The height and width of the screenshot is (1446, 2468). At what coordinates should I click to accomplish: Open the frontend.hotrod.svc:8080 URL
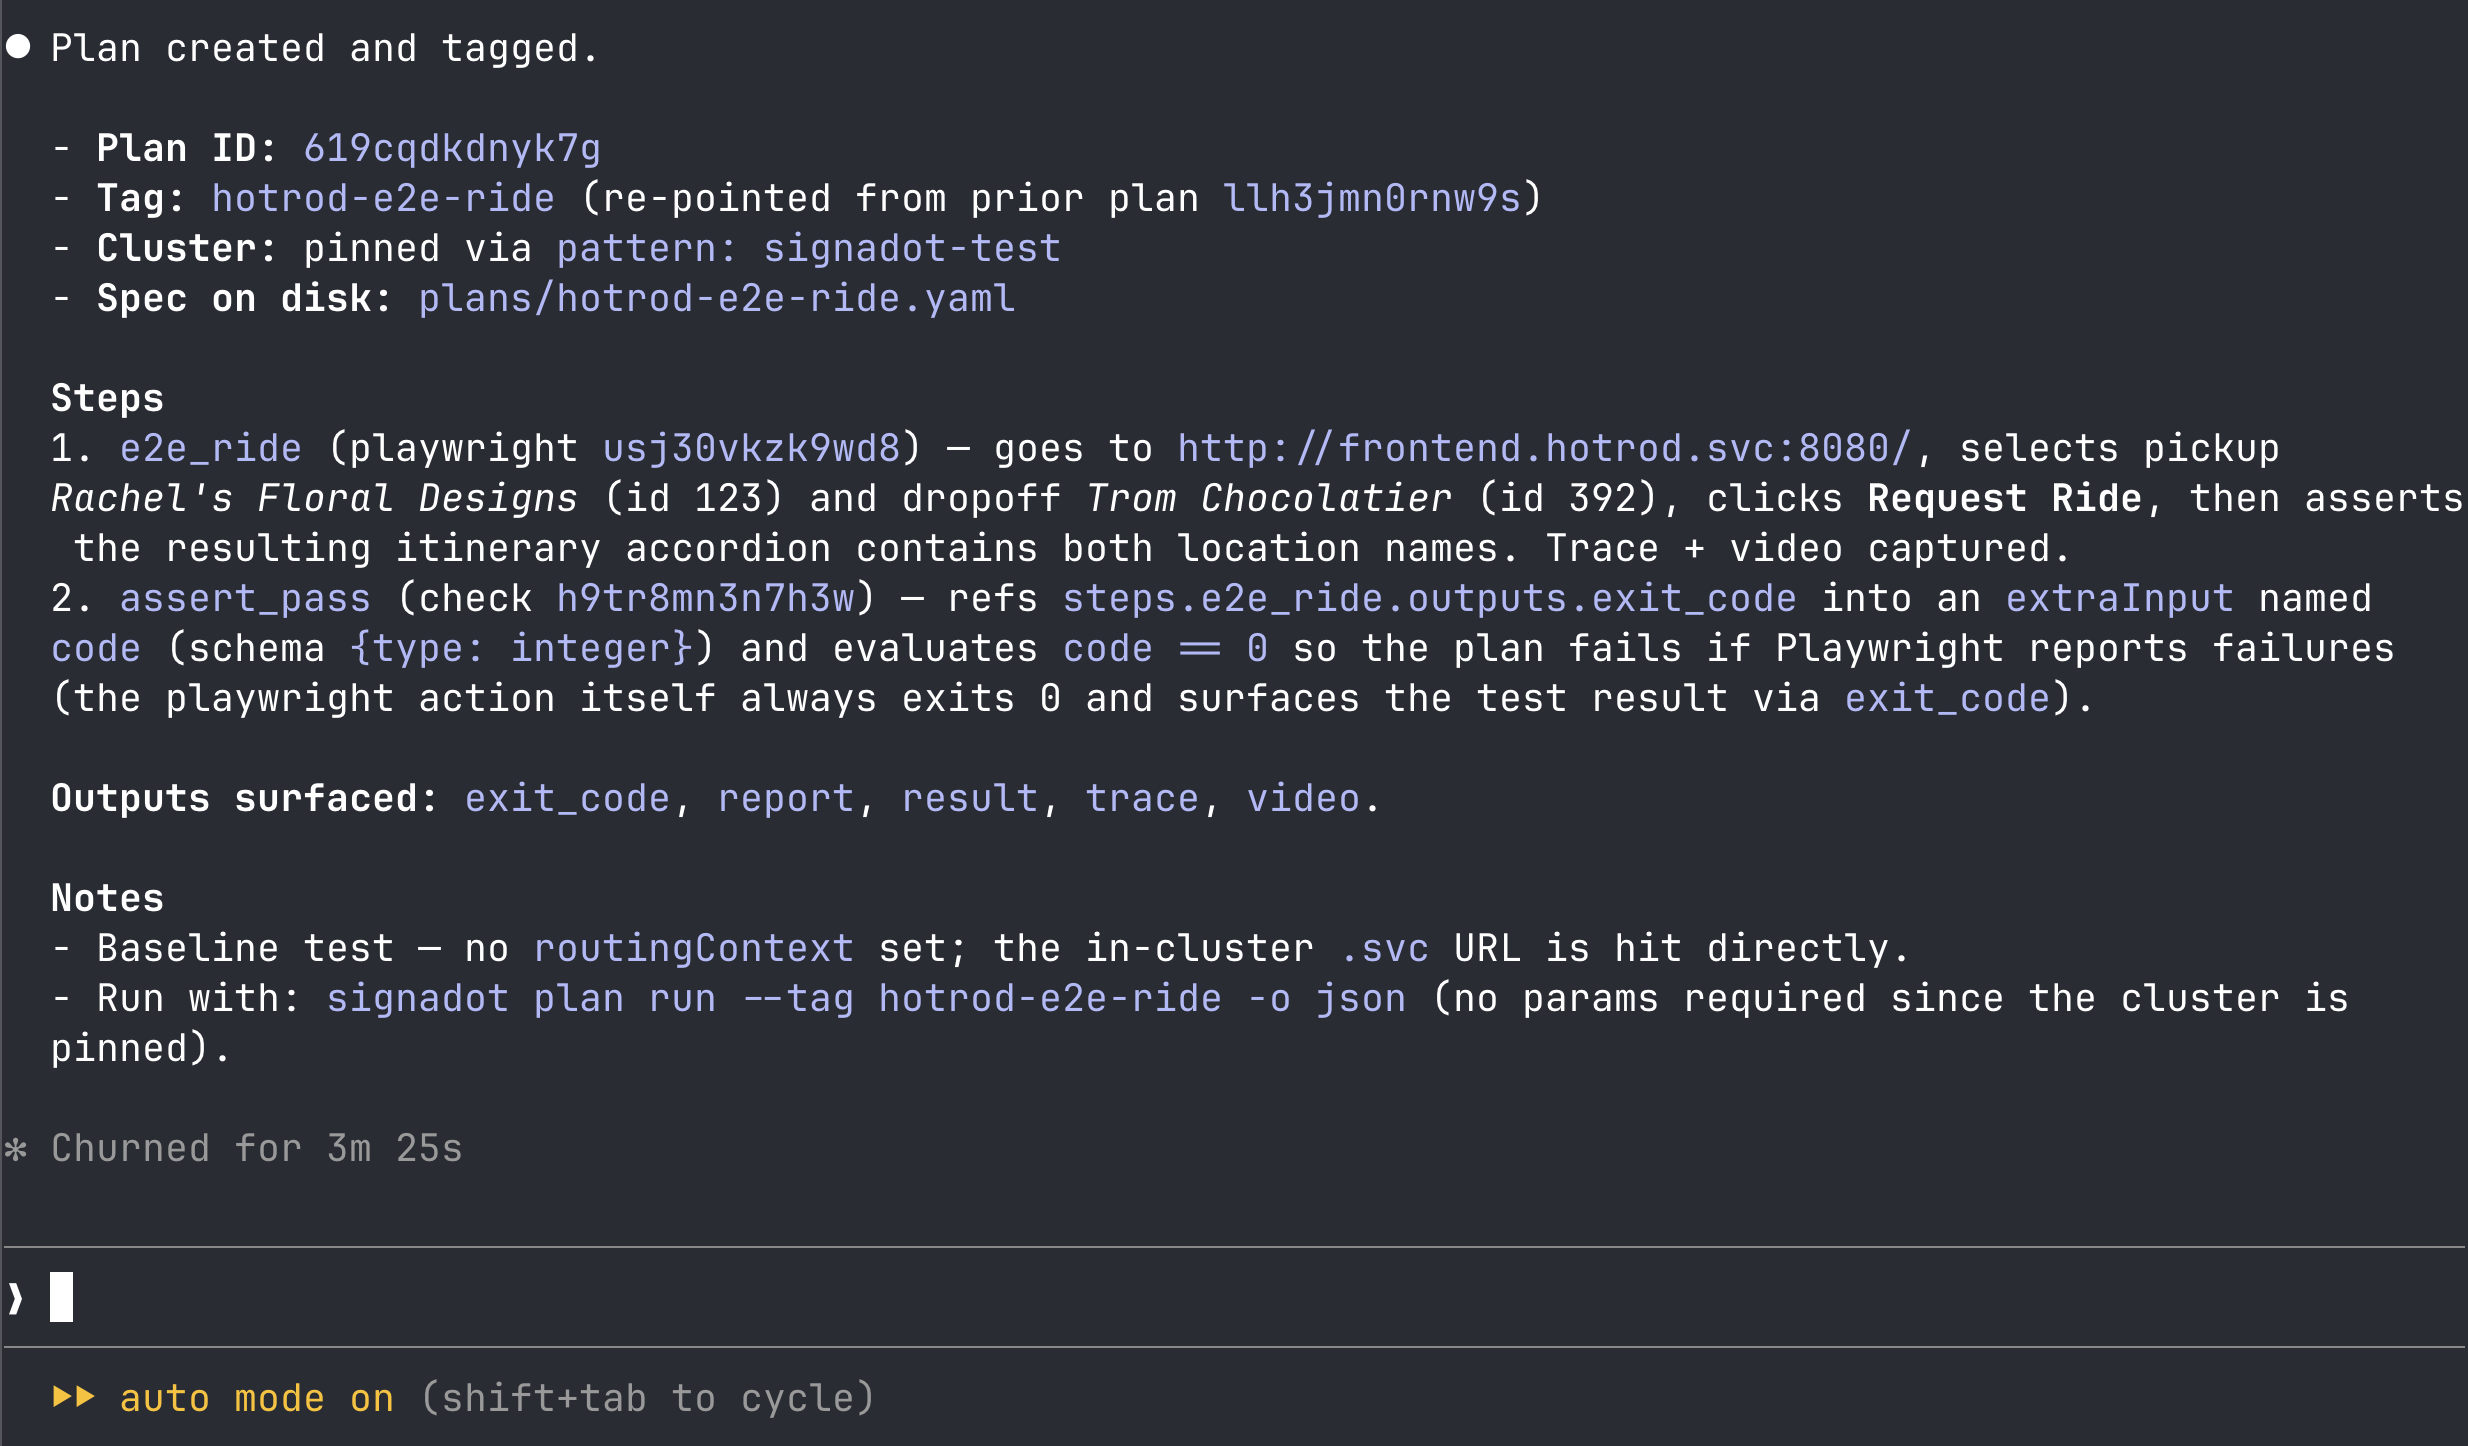click(1544, 448)
